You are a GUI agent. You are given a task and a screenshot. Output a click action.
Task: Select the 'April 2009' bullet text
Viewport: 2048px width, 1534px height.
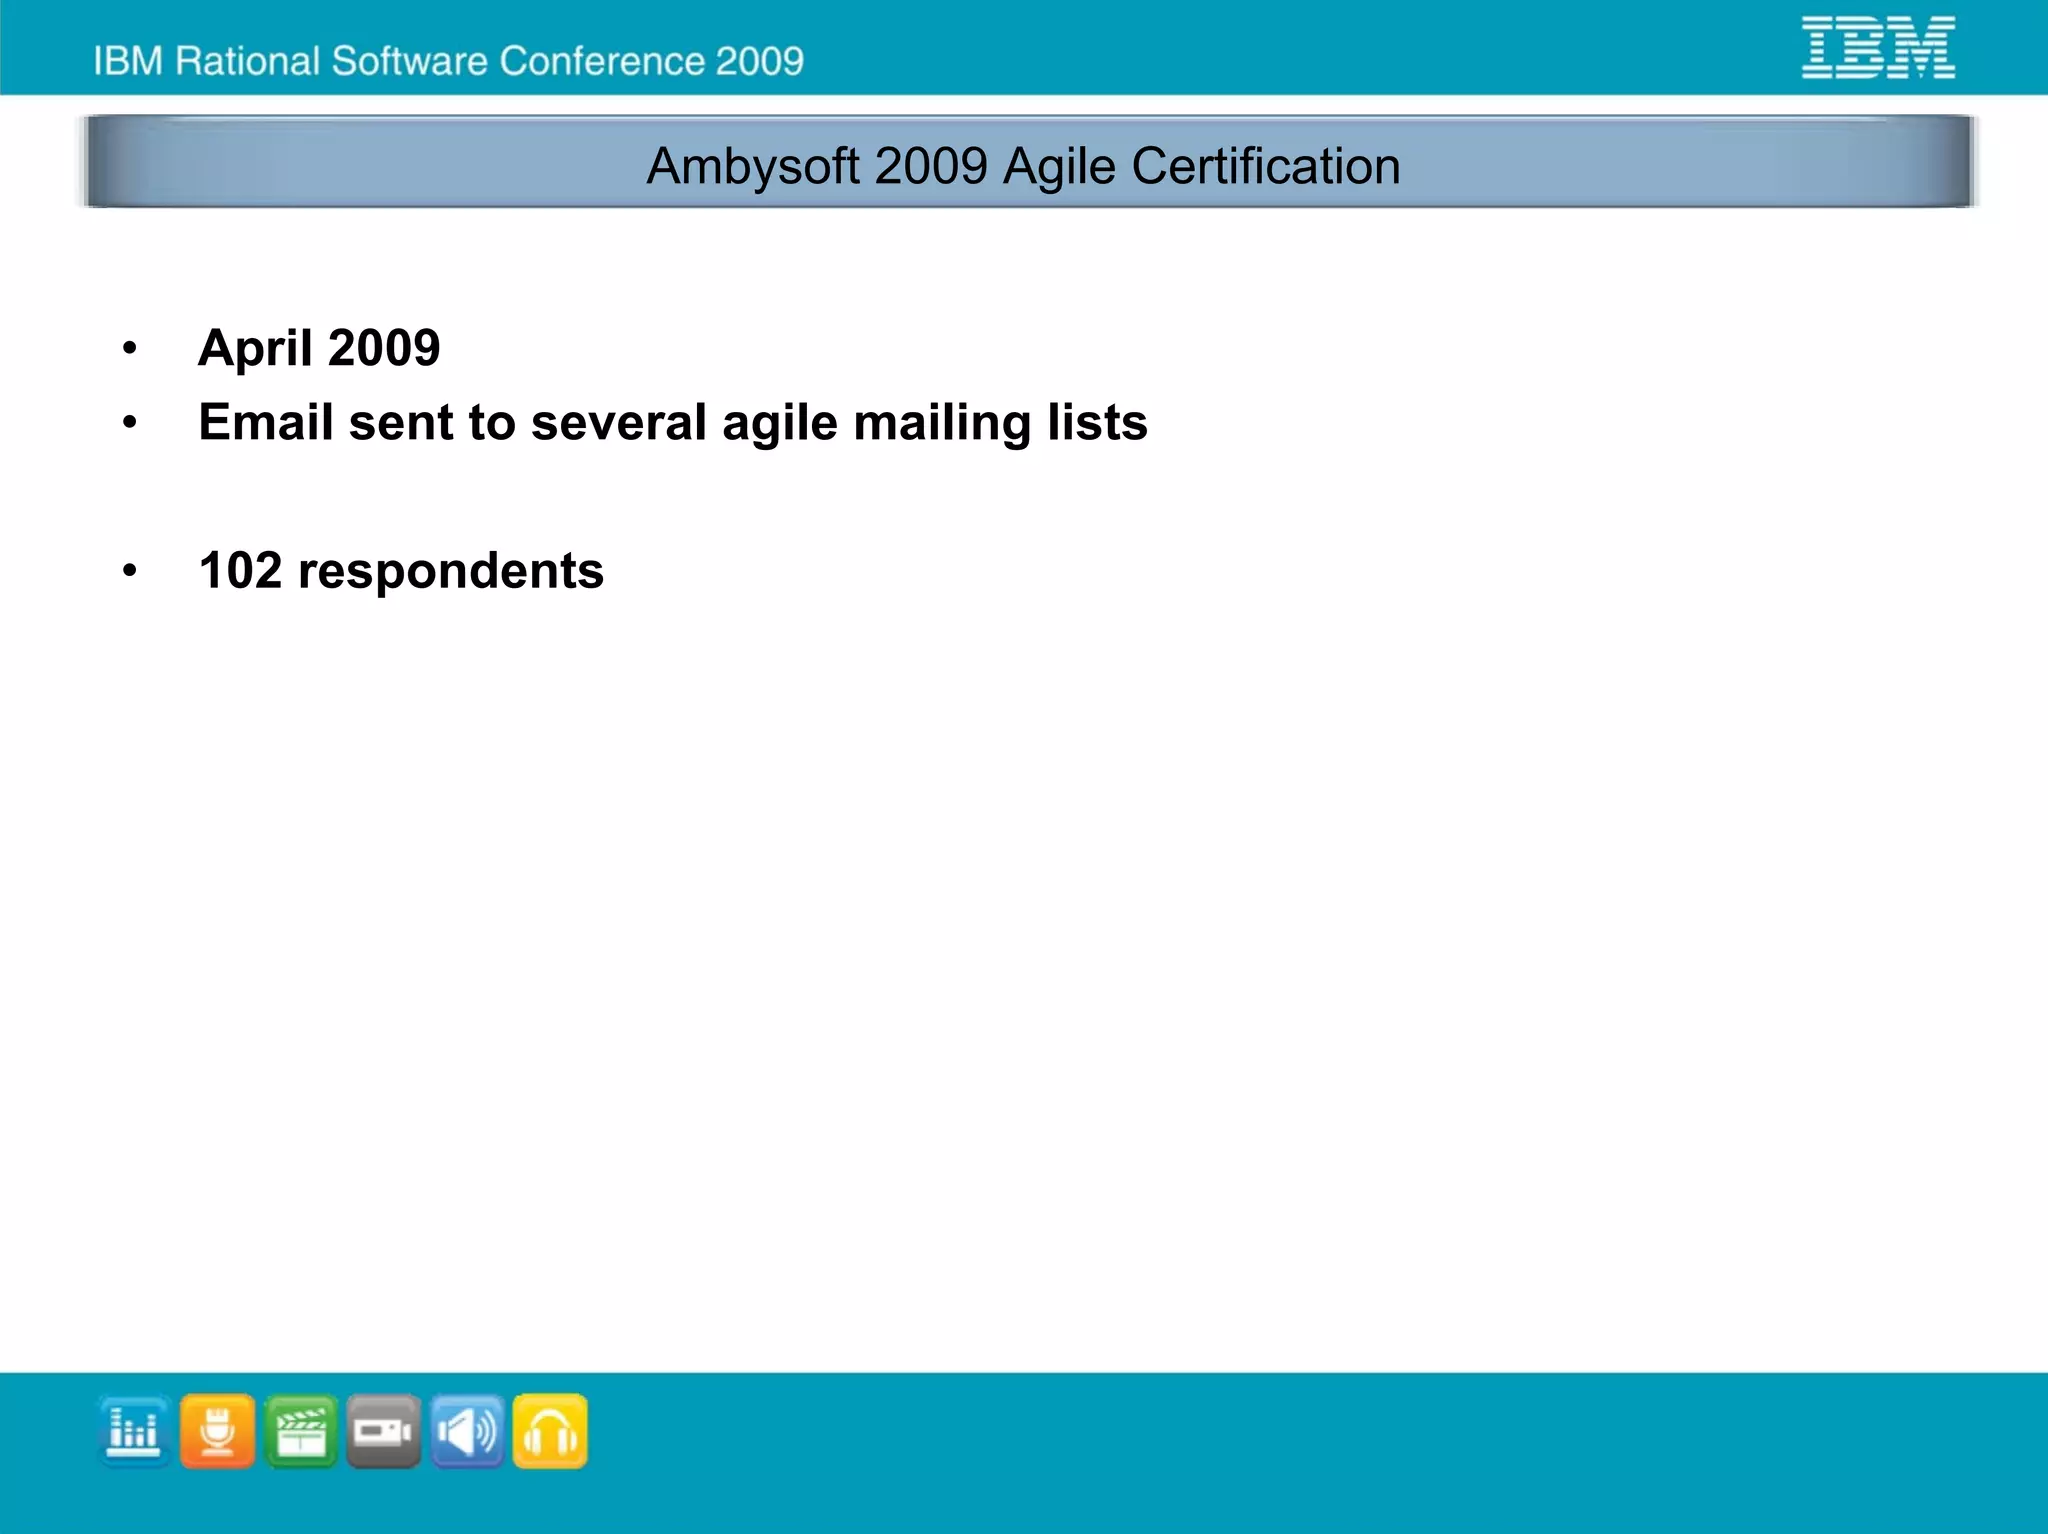click(319, 348)
